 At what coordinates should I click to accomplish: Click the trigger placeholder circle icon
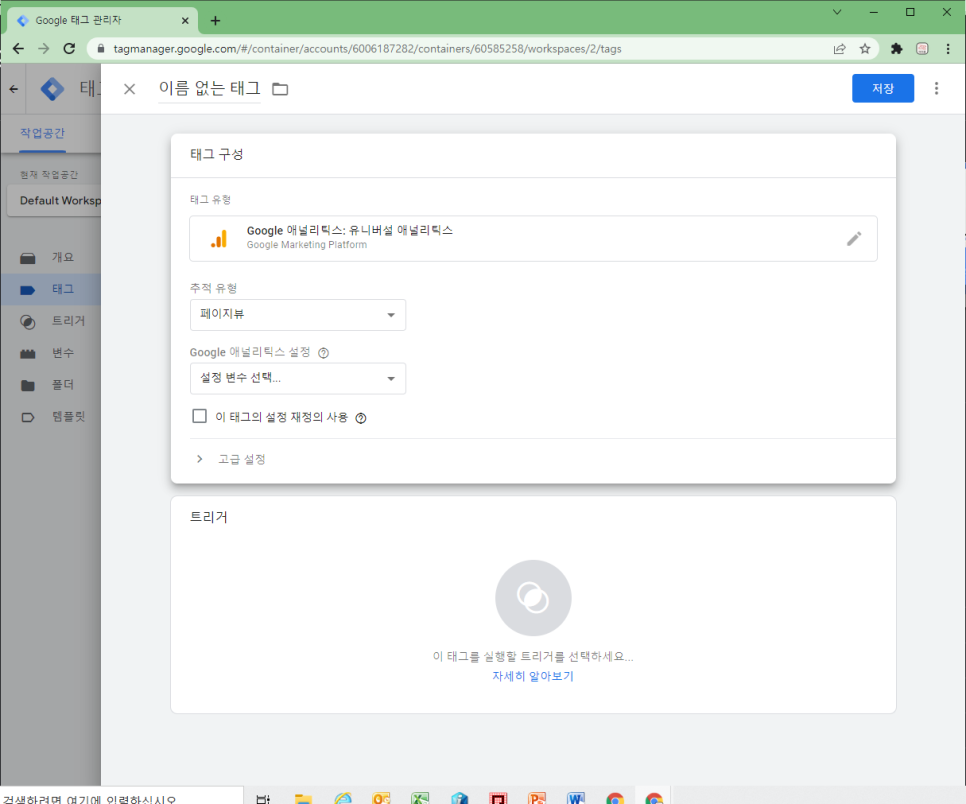pos(533,598)
